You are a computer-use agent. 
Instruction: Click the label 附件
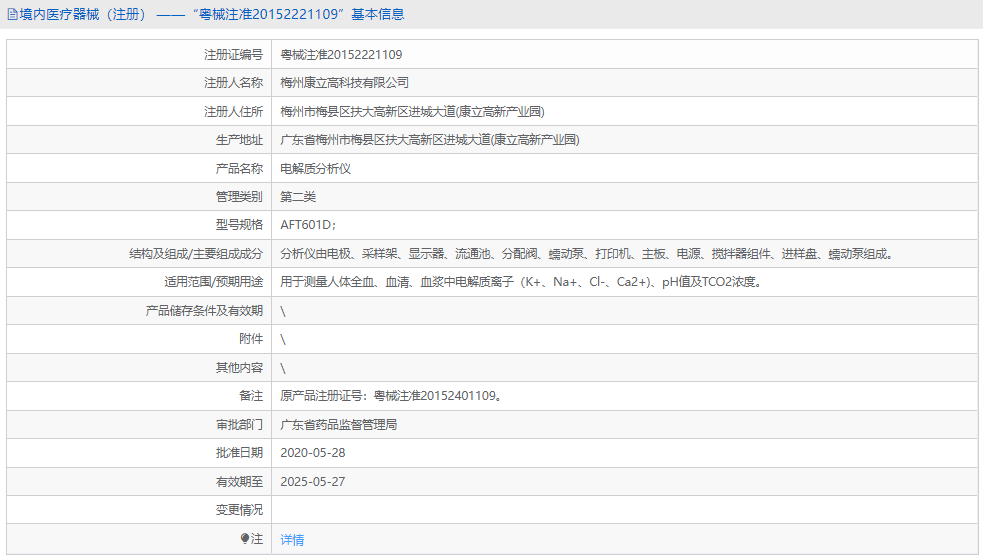click(x=251, y=339)
